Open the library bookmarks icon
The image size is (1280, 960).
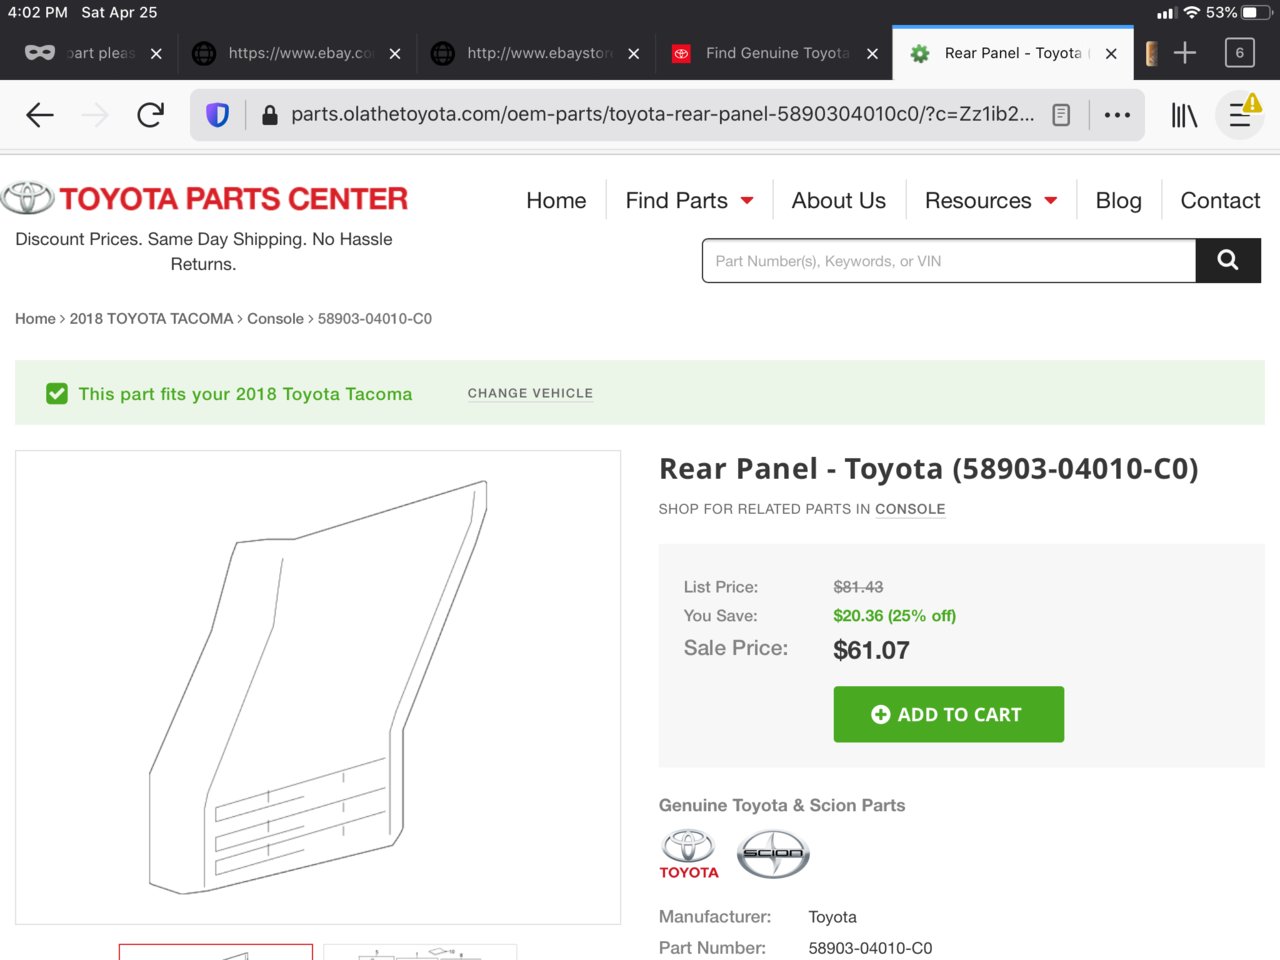point(1184,115)
